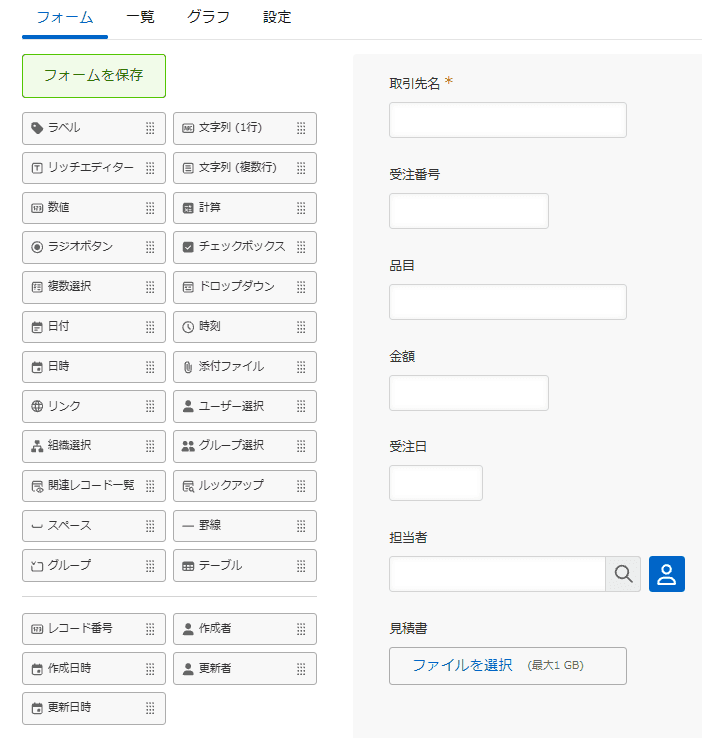
Task: Open the グラフ tab
Action: pyautogui.click(x=208, y=18)
